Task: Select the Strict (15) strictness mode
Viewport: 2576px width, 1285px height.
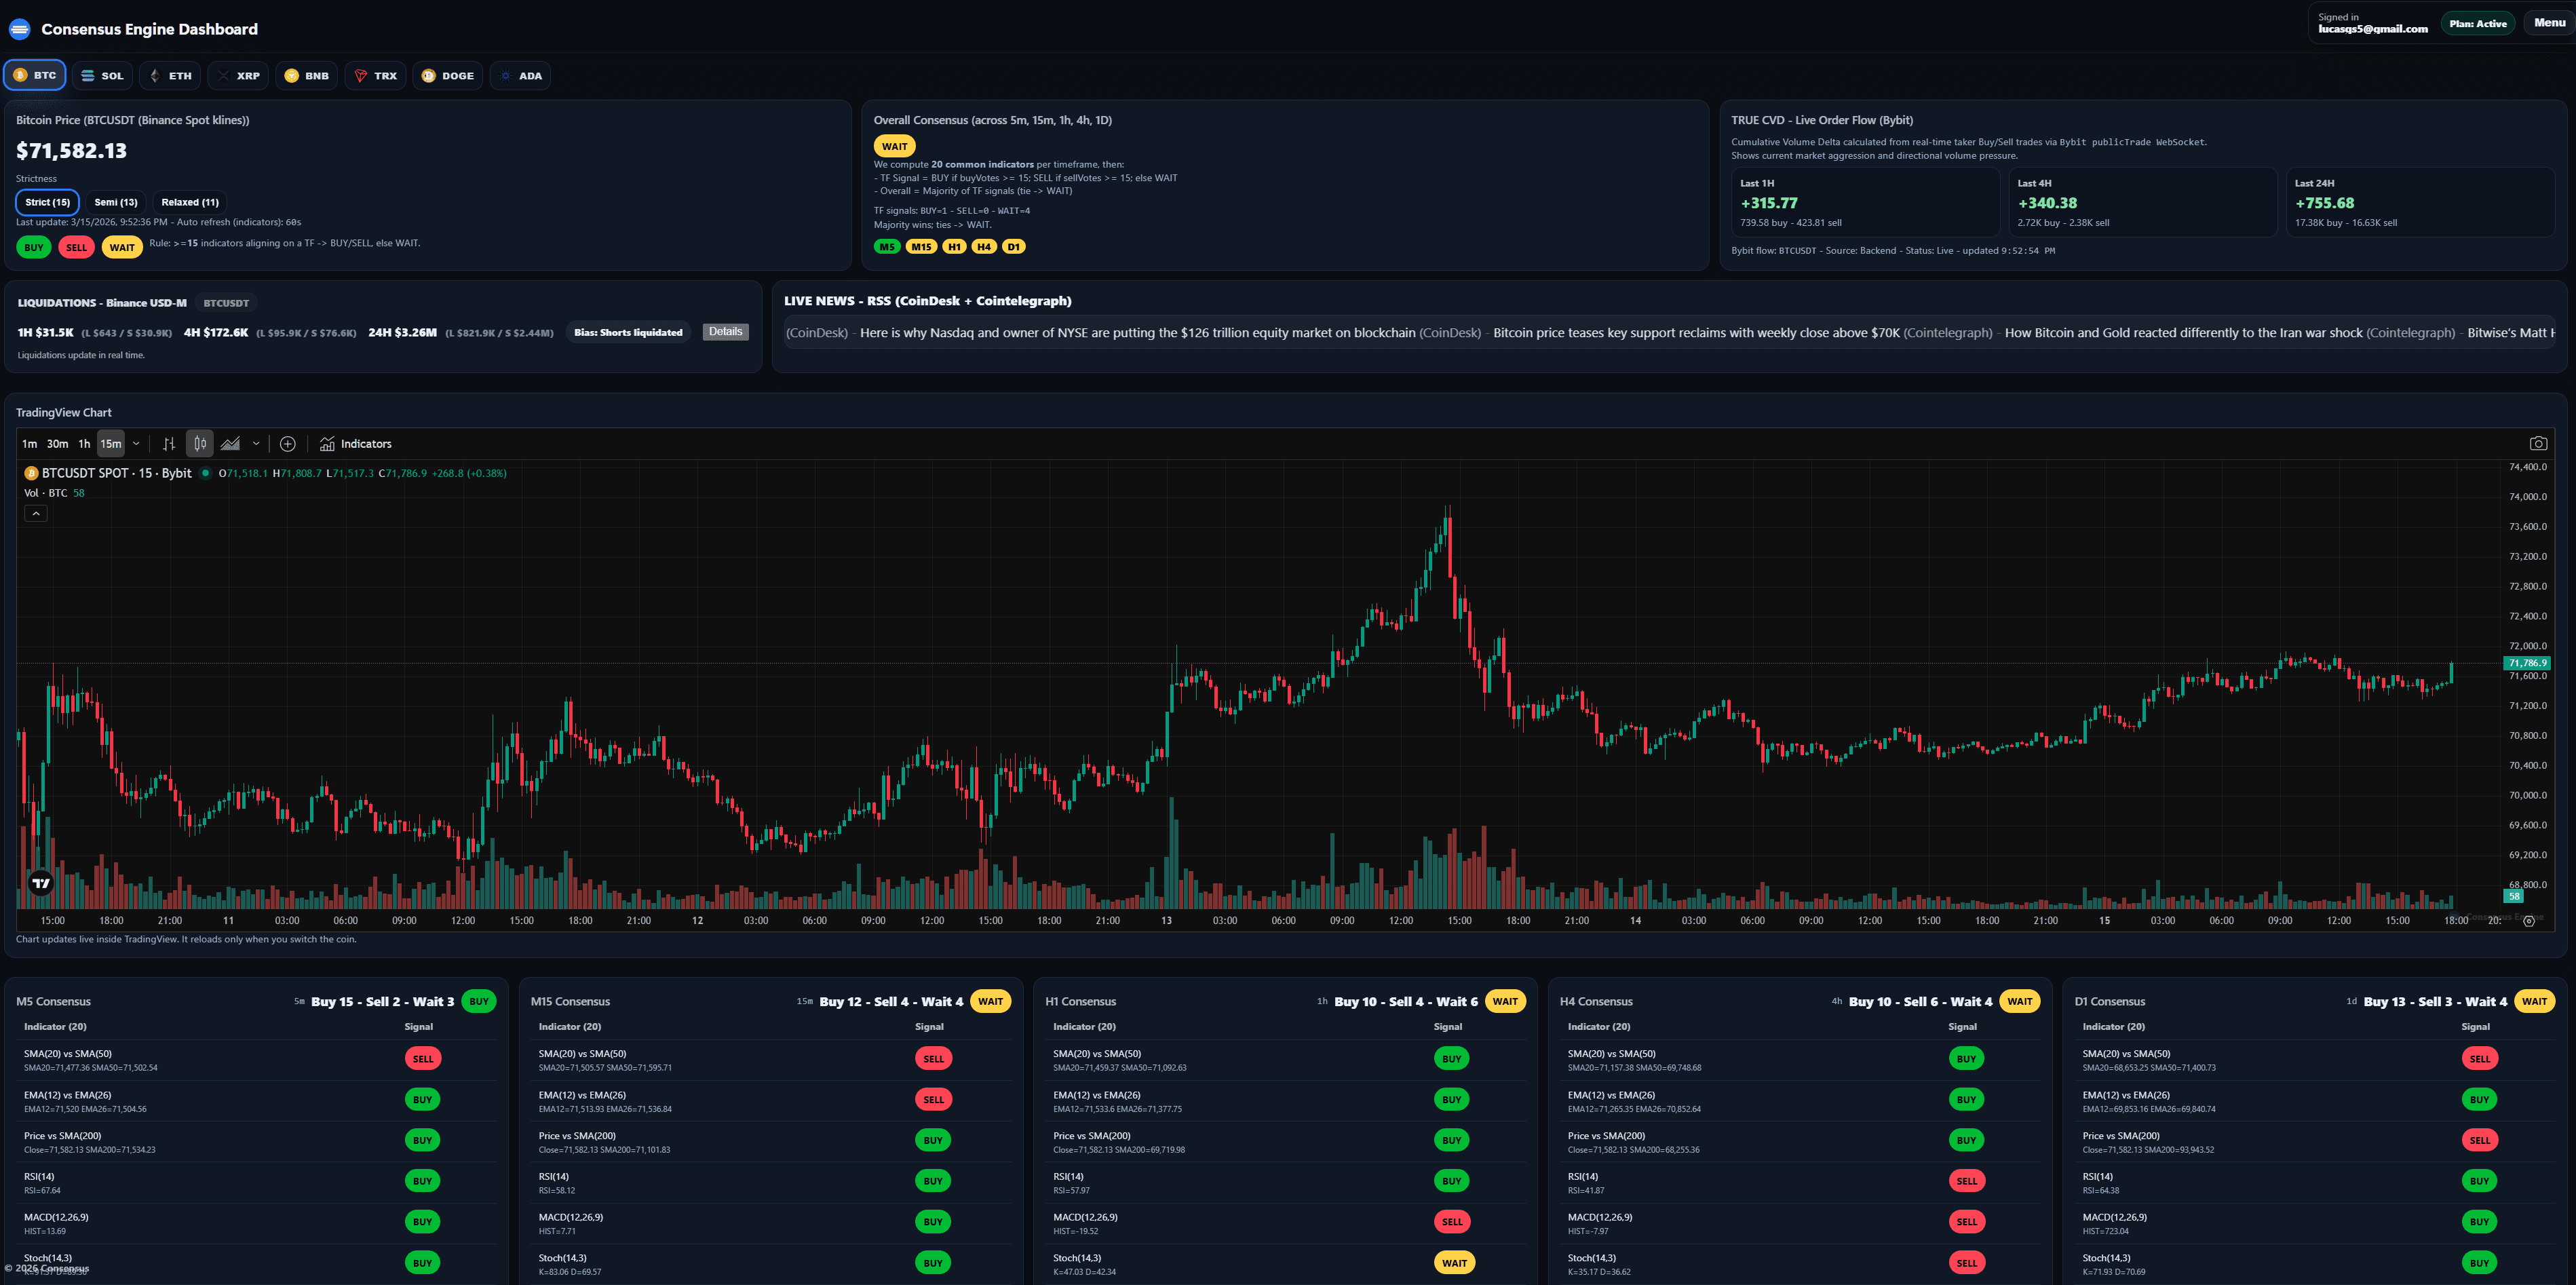Action: (x=47, y=202)
